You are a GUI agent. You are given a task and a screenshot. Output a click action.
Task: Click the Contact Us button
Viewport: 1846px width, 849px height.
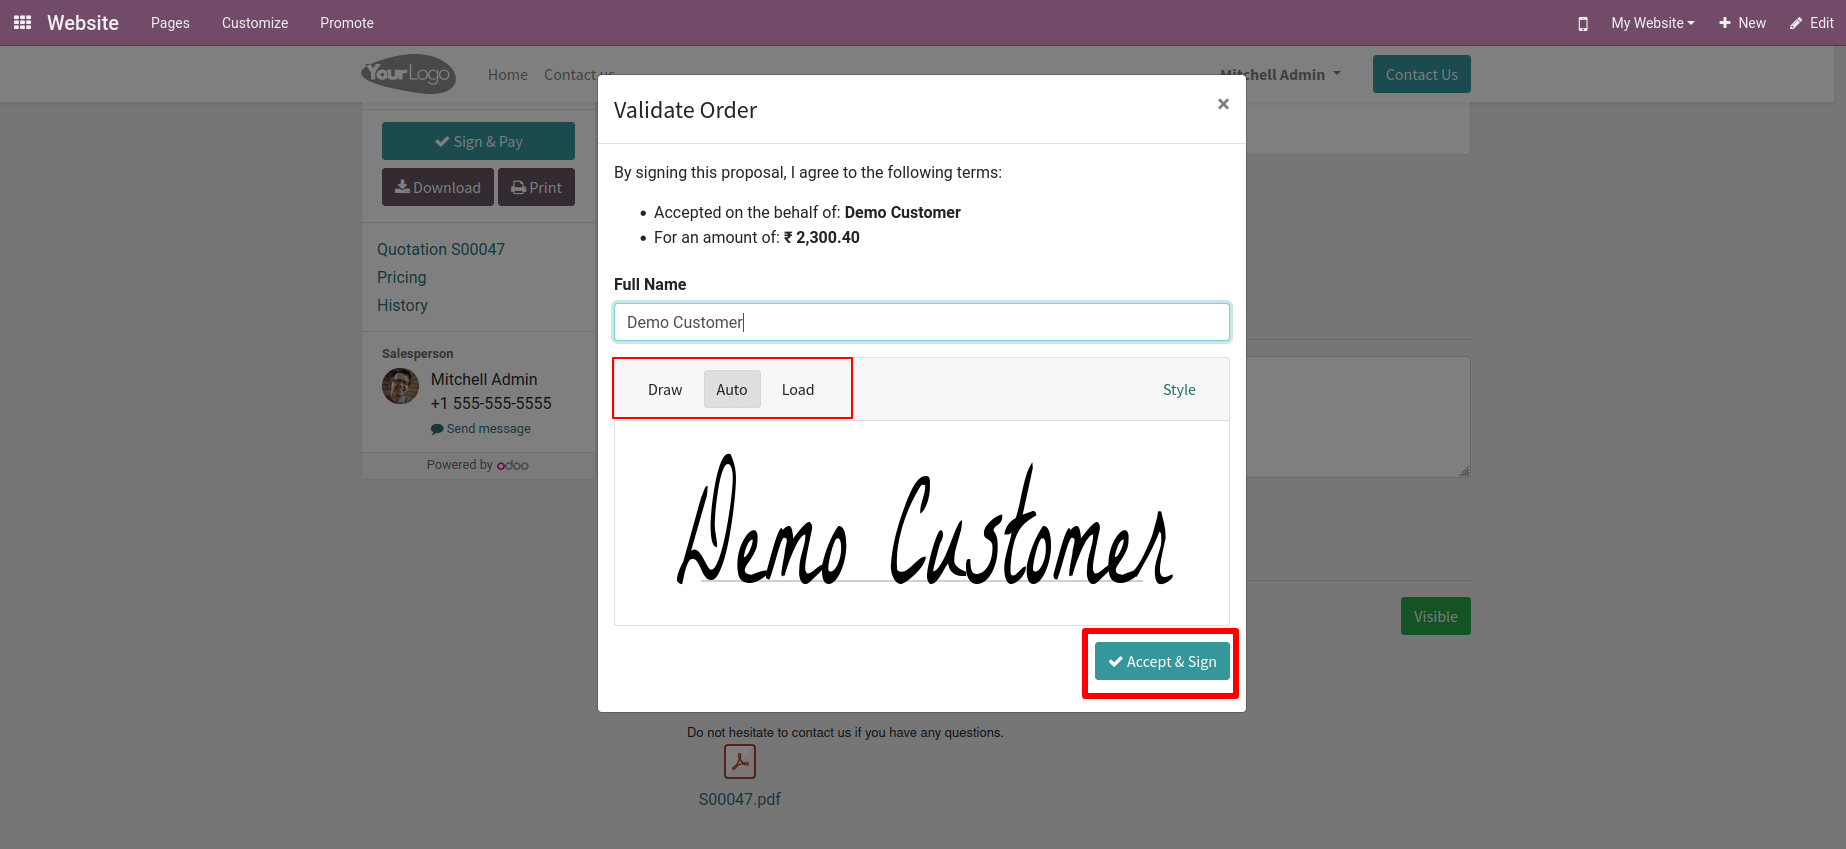pyautogui.click(x=1421, y=74)
